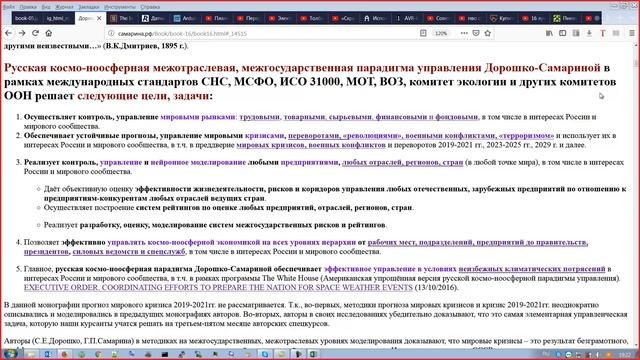The height and width of the screenshot is (360, 640).
Task: Toggle the sidebar panel icon
Action: coord(562,33)
